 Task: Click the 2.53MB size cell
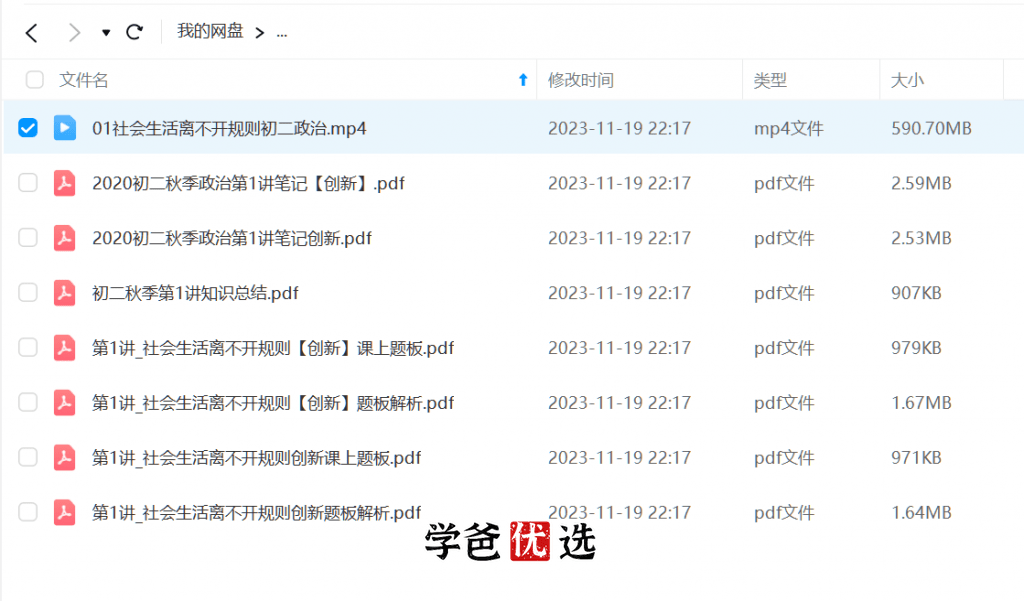coord(921,238)
